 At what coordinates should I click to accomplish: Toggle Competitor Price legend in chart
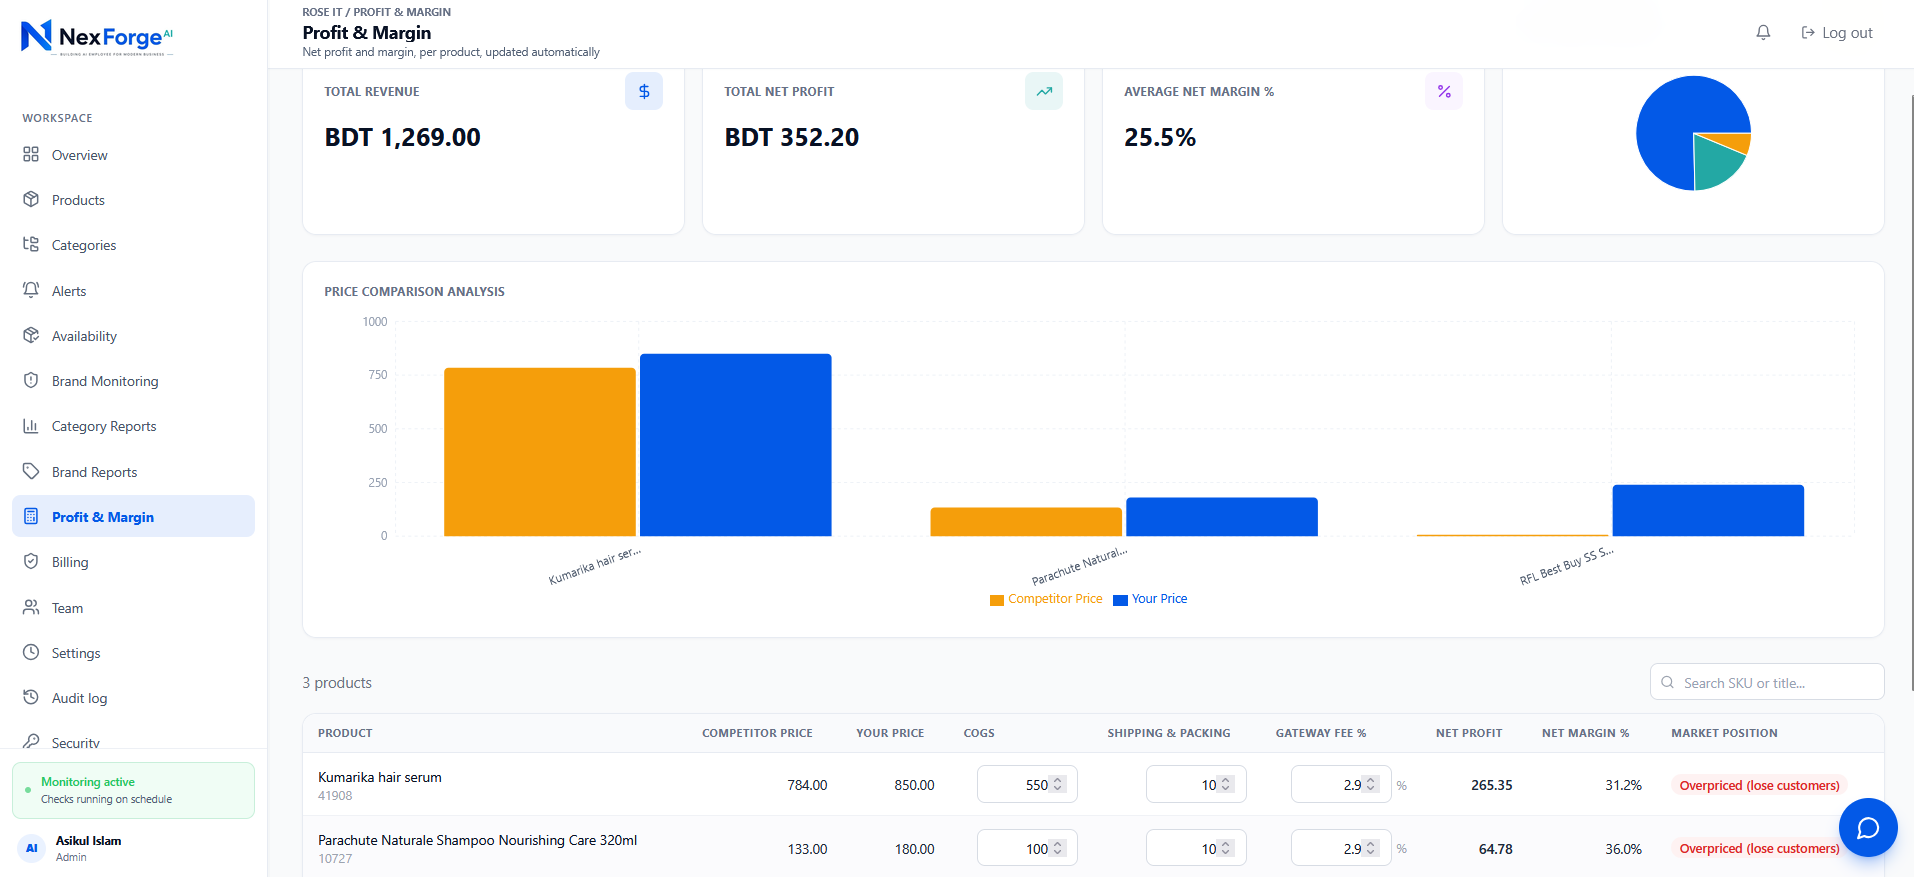(x=1046, y=599)
